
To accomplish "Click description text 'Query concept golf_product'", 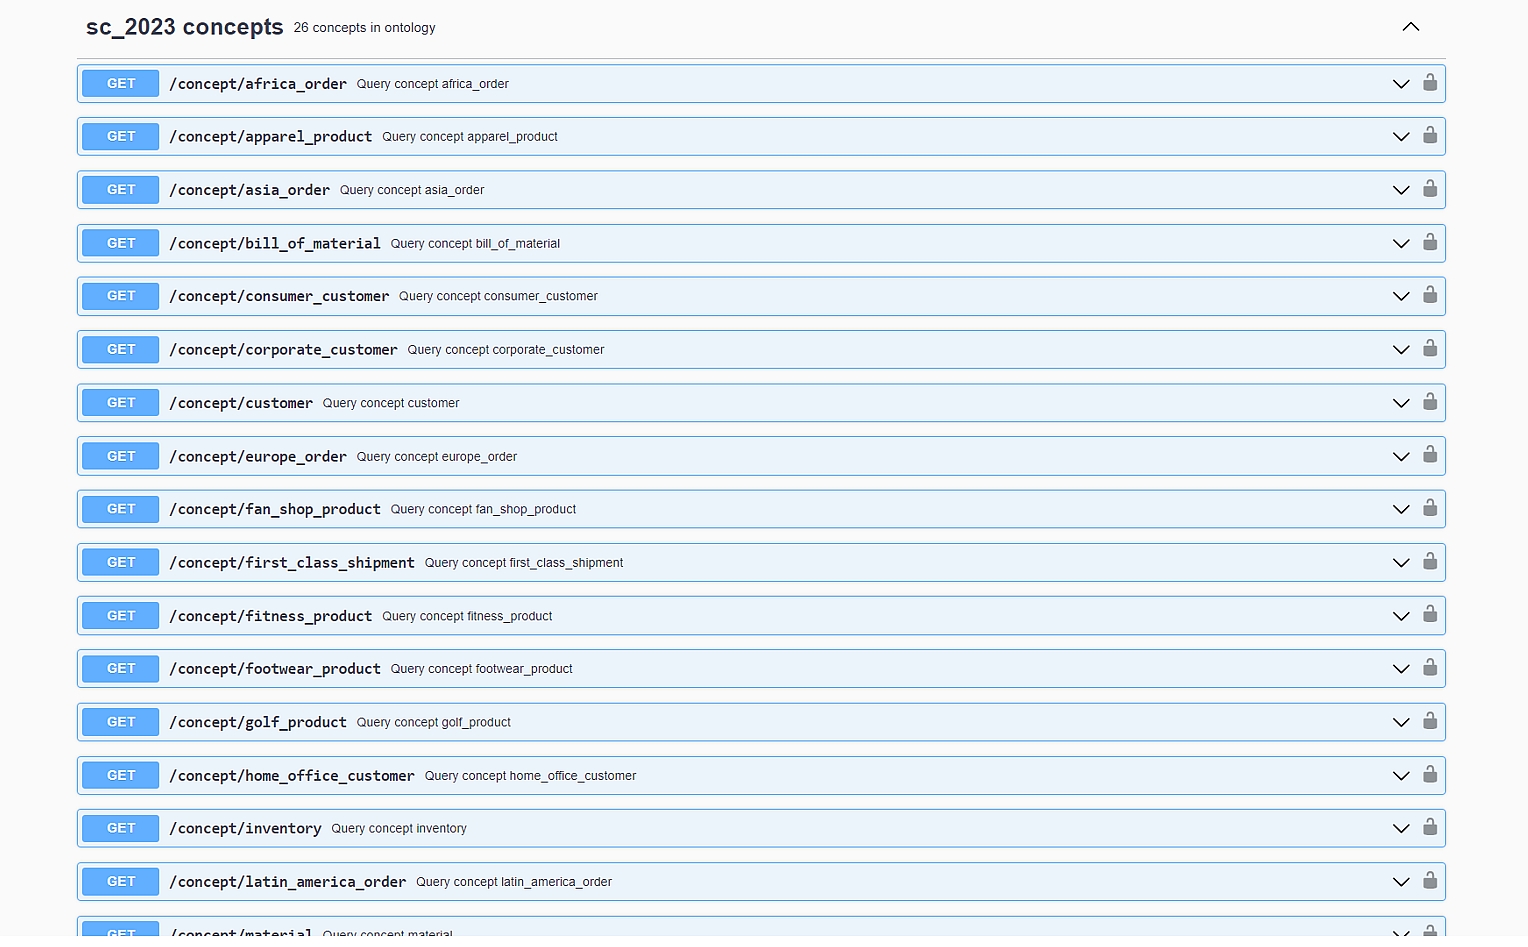I will coord(434,723).
